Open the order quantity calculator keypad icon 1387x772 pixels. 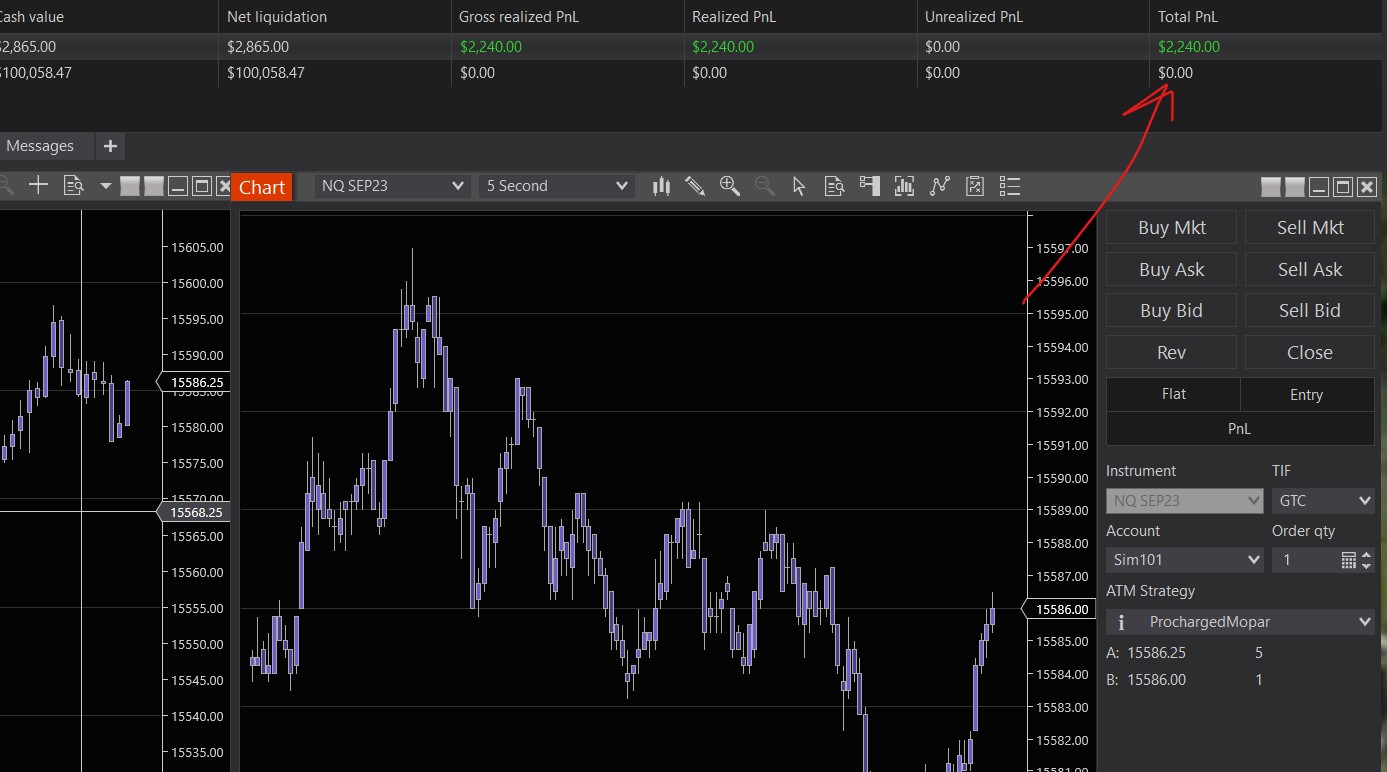click(1348, 561)
